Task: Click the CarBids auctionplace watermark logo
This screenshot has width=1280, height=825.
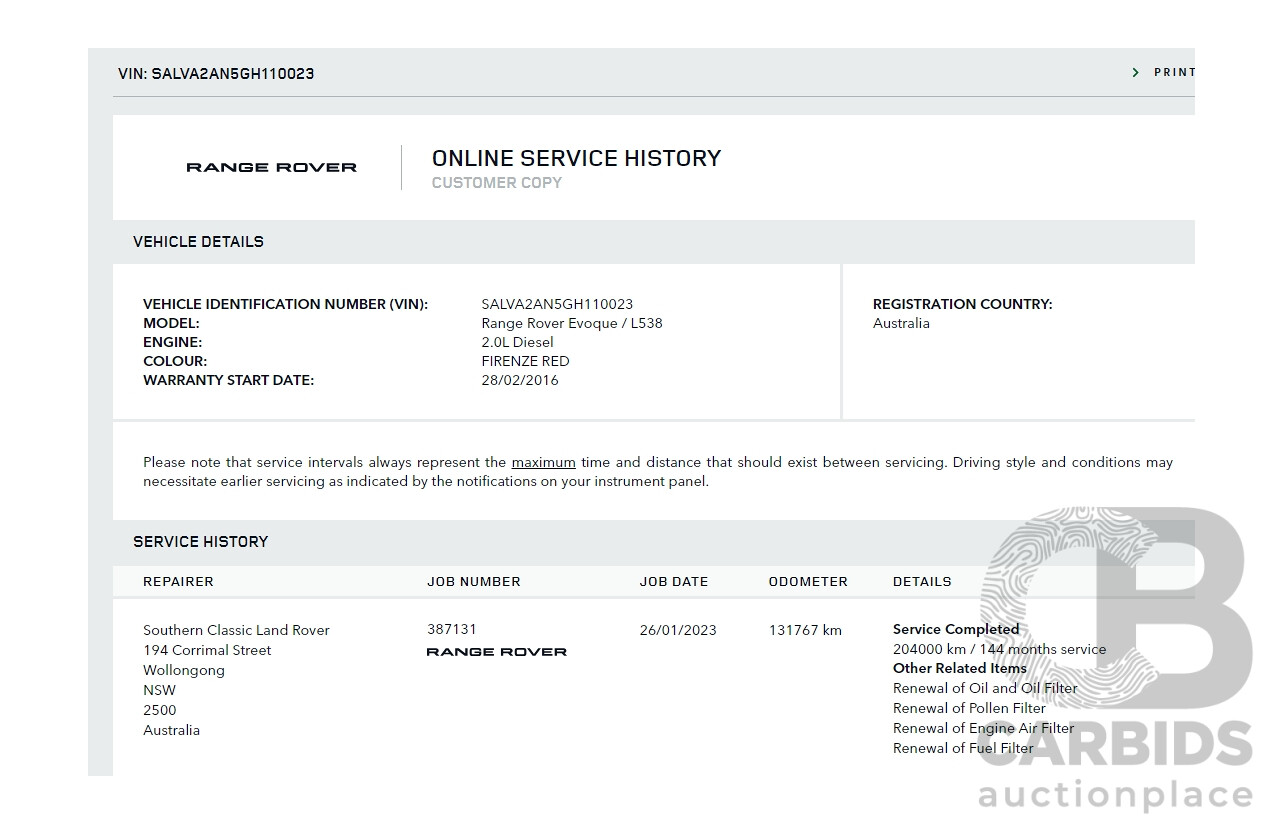Action: point(1115,660)
